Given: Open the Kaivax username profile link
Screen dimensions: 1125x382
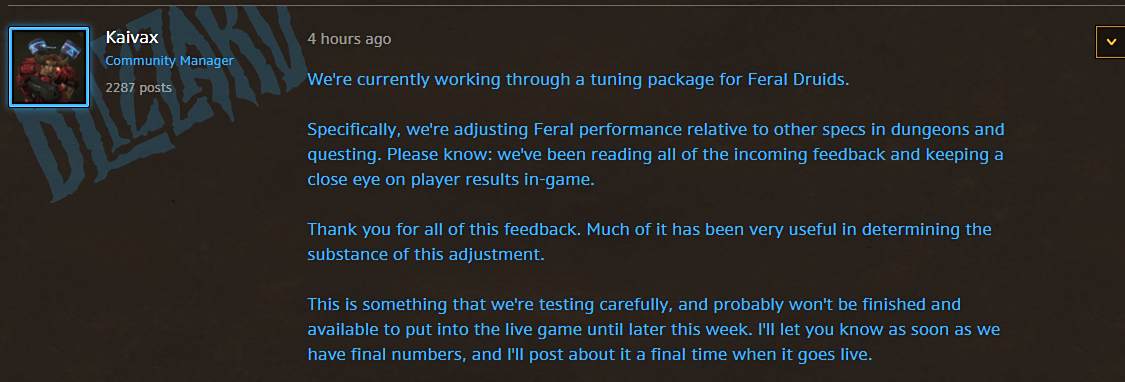Looking at the screenshot, I should [131, 37].
